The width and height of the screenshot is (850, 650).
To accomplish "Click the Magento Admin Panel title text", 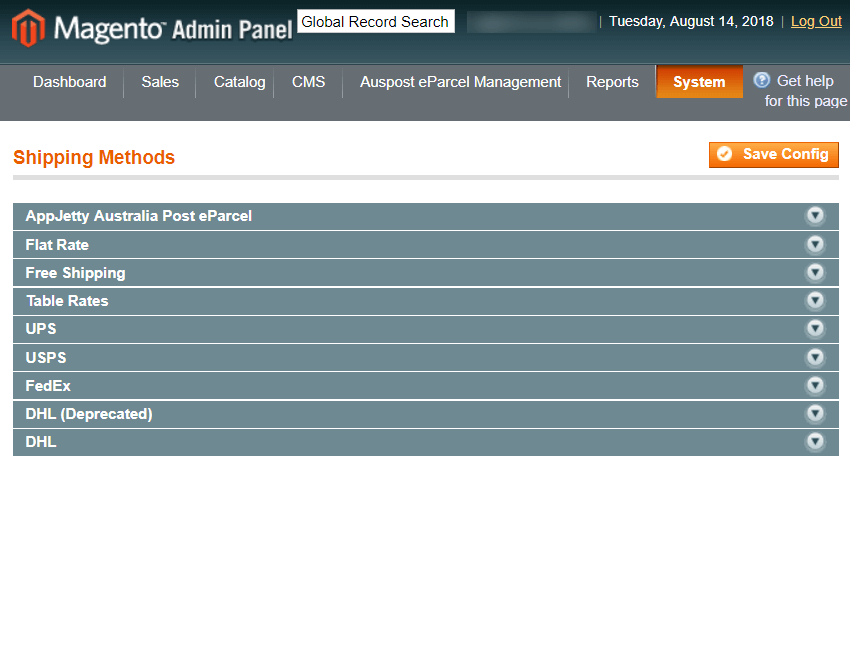I will [x=173, y=28].
